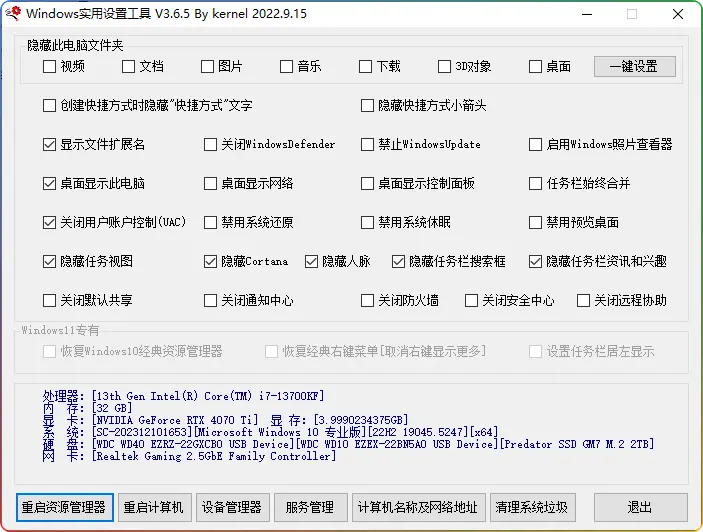The image size is (703, 532).
Task: Check 关闭默认共享
Action: click(x=49, y=300)
